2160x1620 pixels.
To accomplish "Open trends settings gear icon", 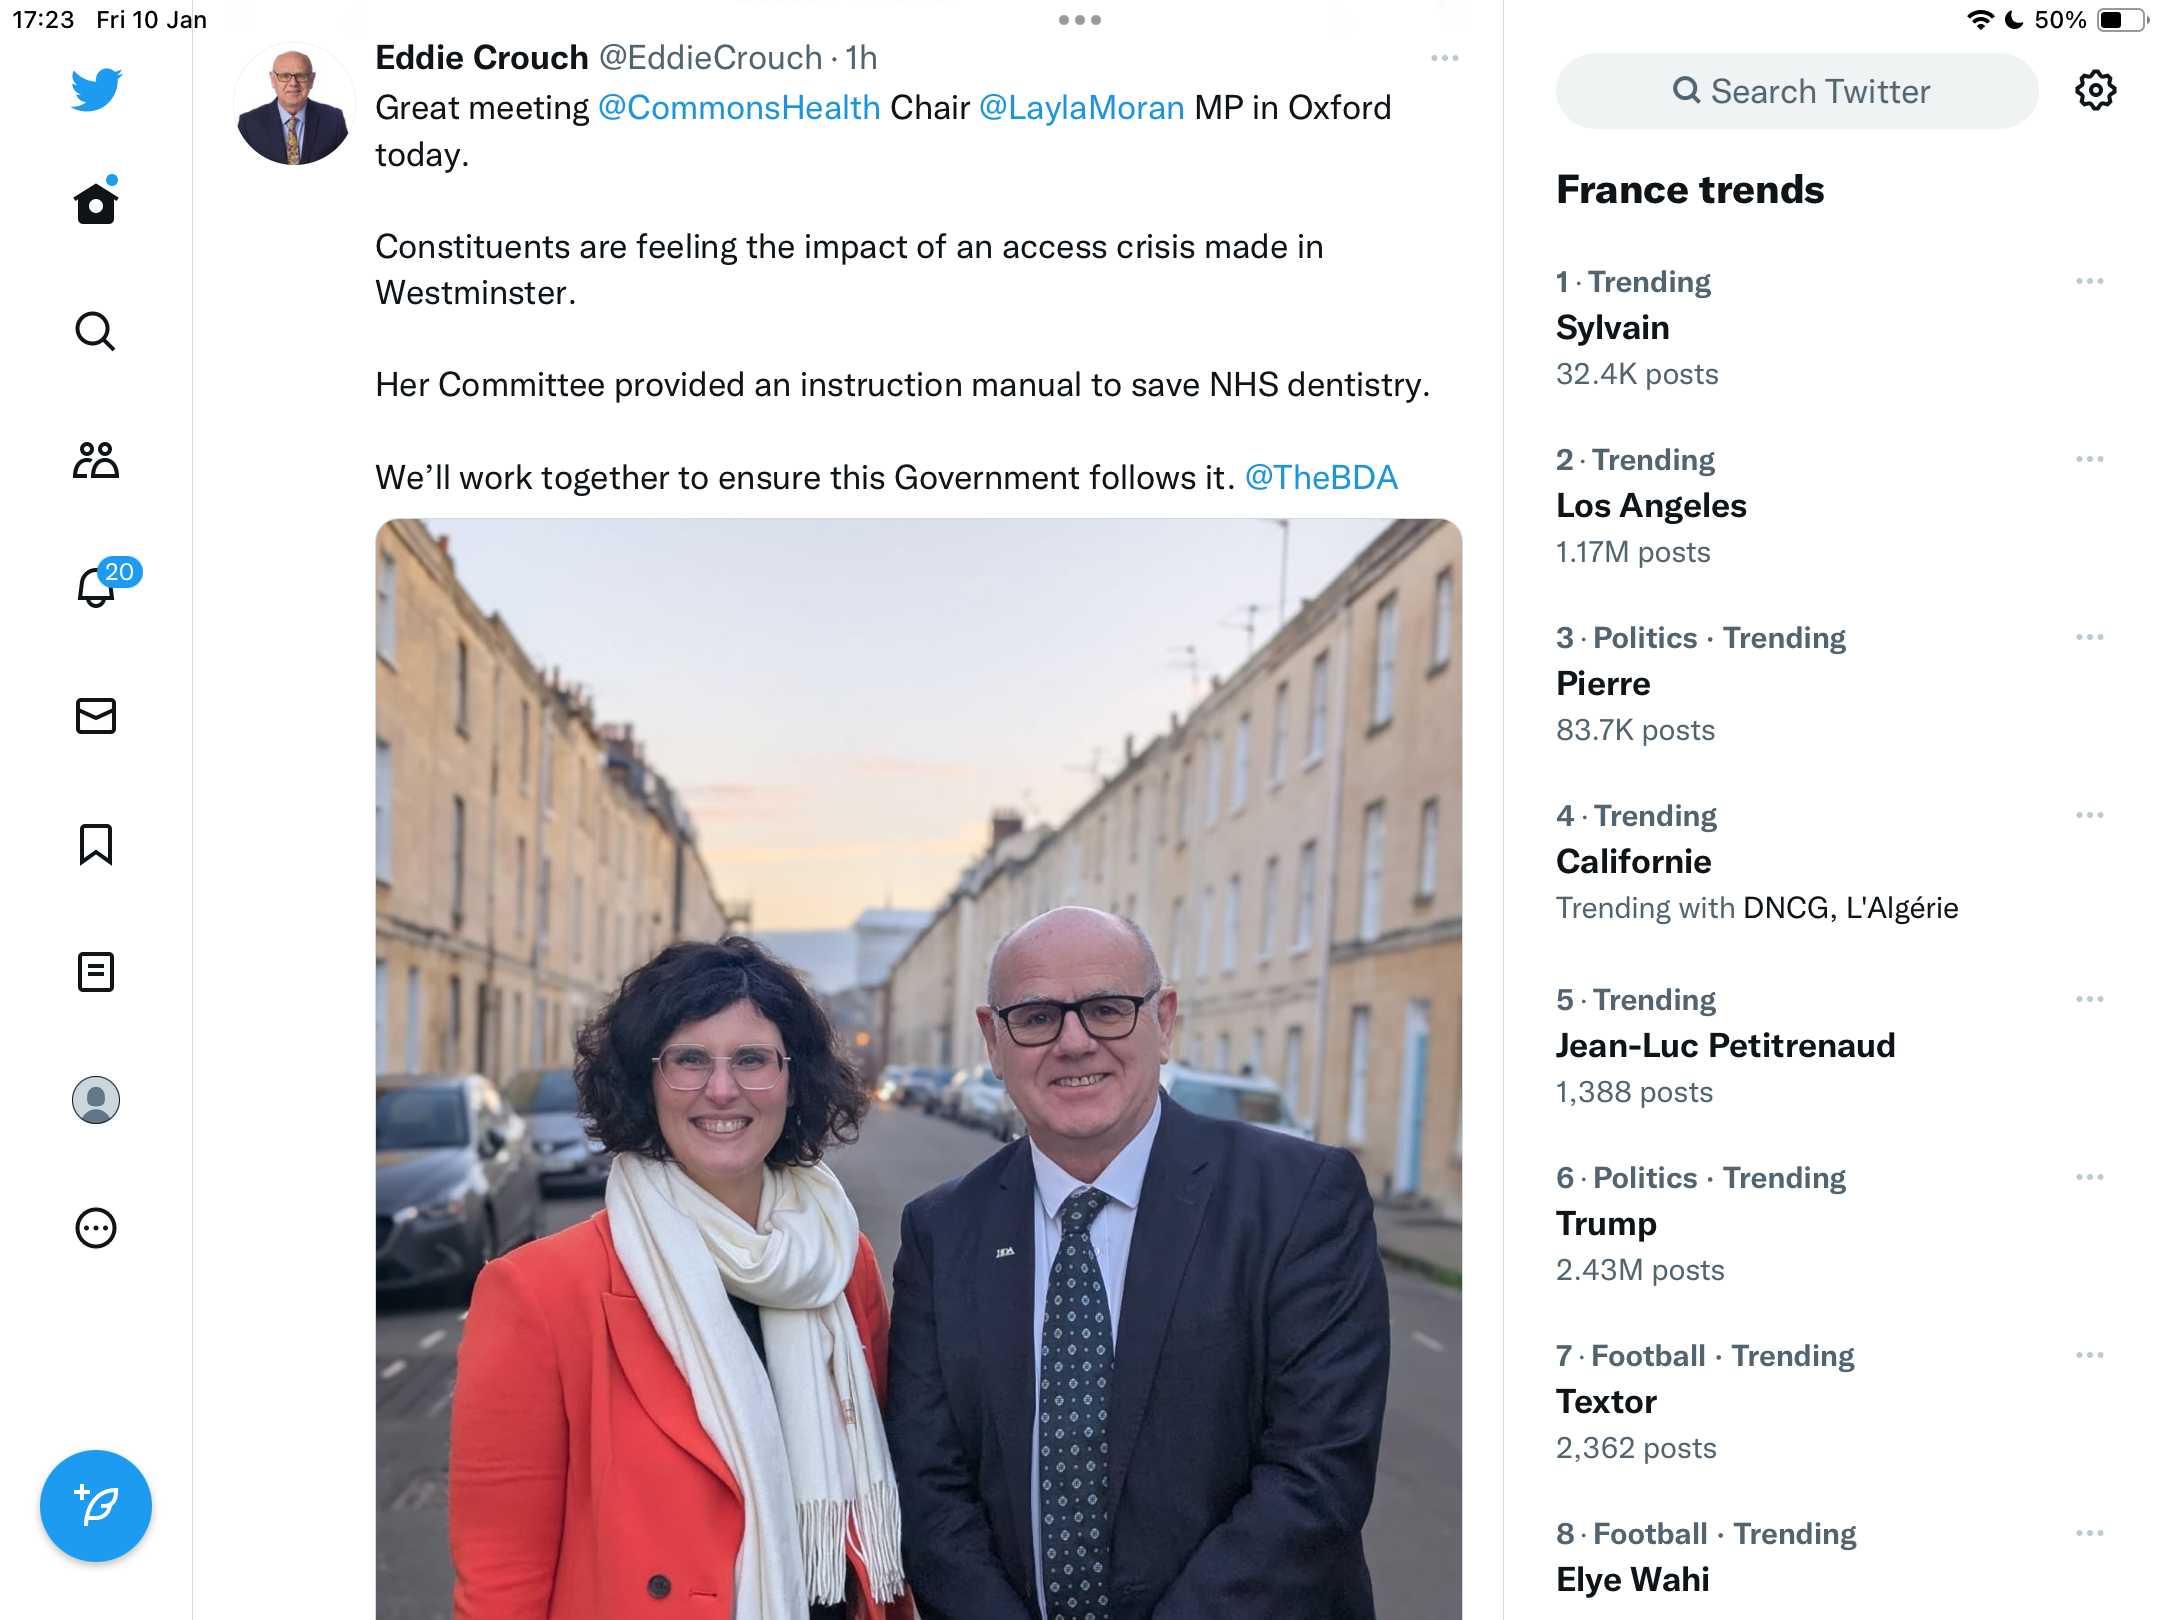I will pyautogui.click(x=2095, y=91).
